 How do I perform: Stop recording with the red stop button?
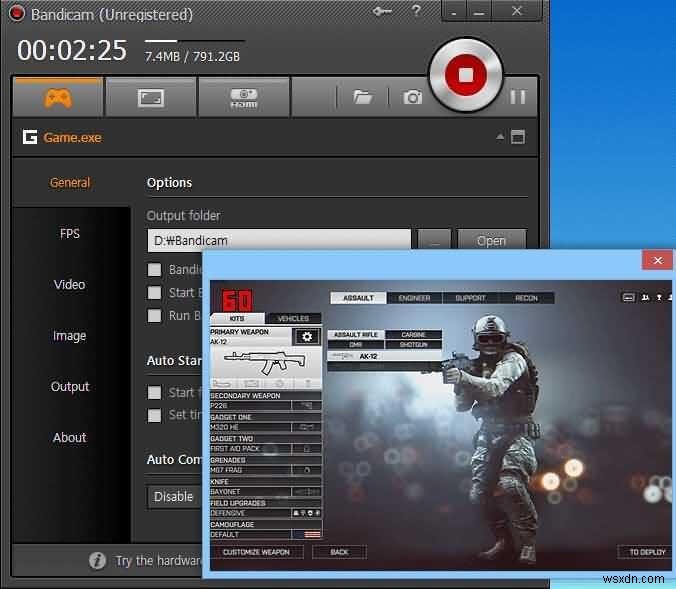click(x=466, y=75)
